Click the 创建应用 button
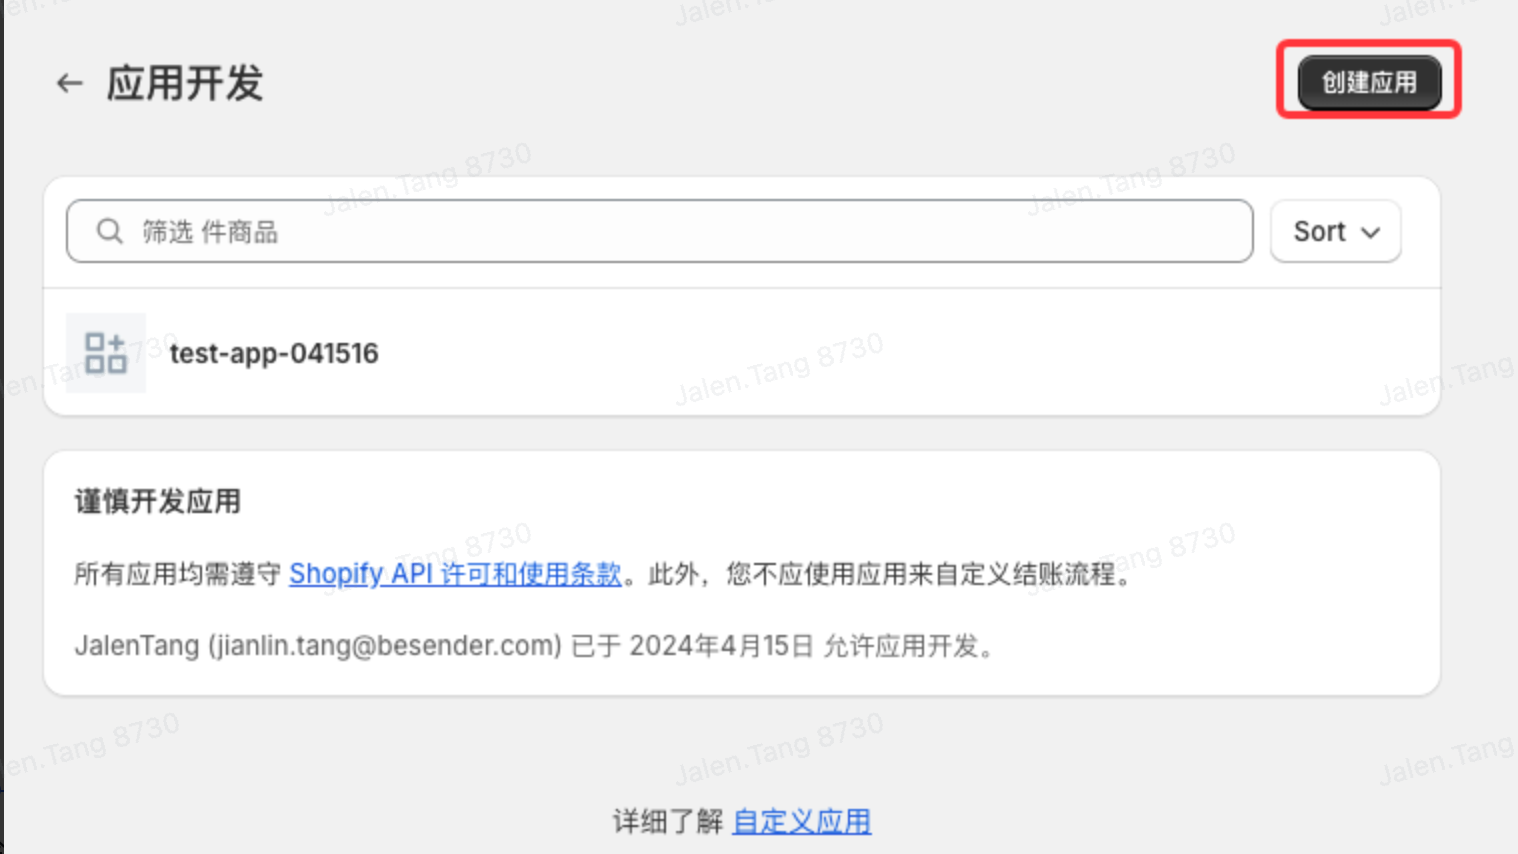This screenshot has width=1518, height=854. coord(1369,82)
